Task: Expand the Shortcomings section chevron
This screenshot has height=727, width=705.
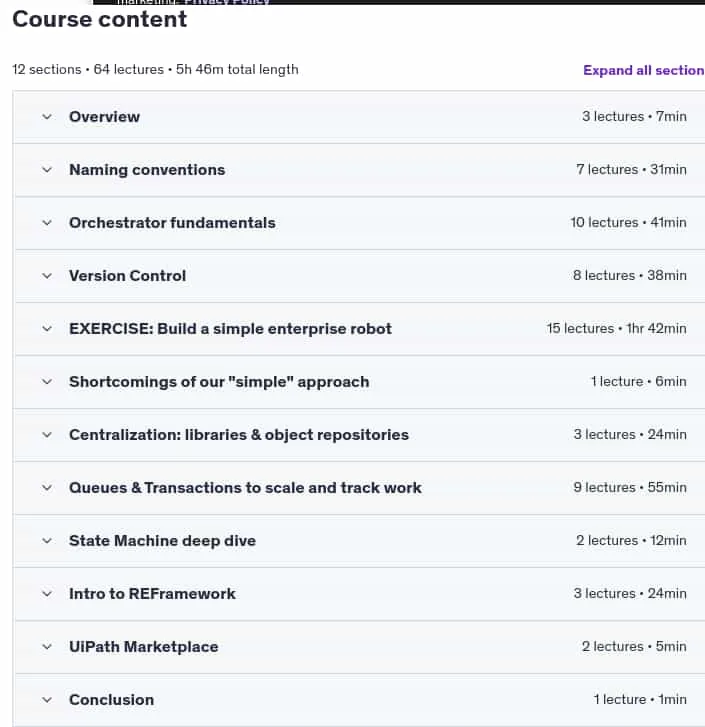Action: 47,382
